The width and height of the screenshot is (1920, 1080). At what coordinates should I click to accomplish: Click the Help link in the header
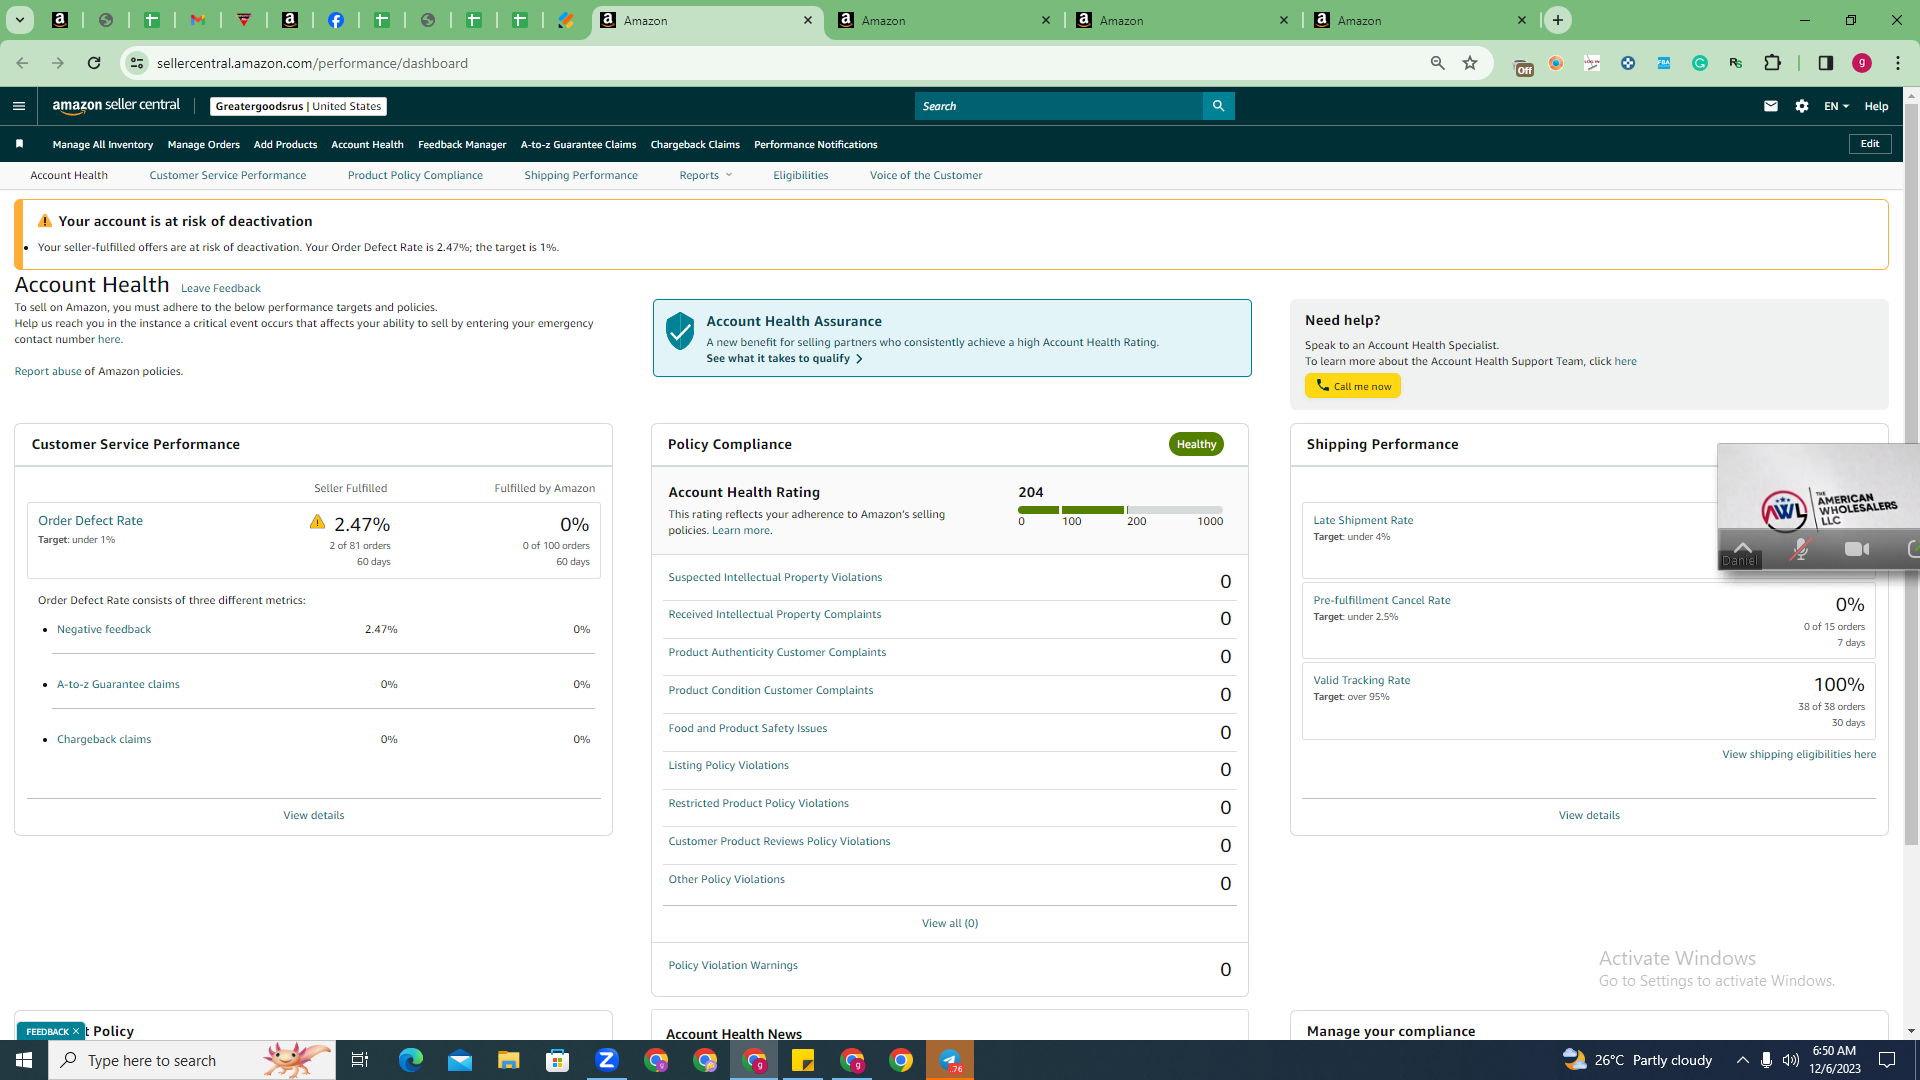coord(1876,106)
